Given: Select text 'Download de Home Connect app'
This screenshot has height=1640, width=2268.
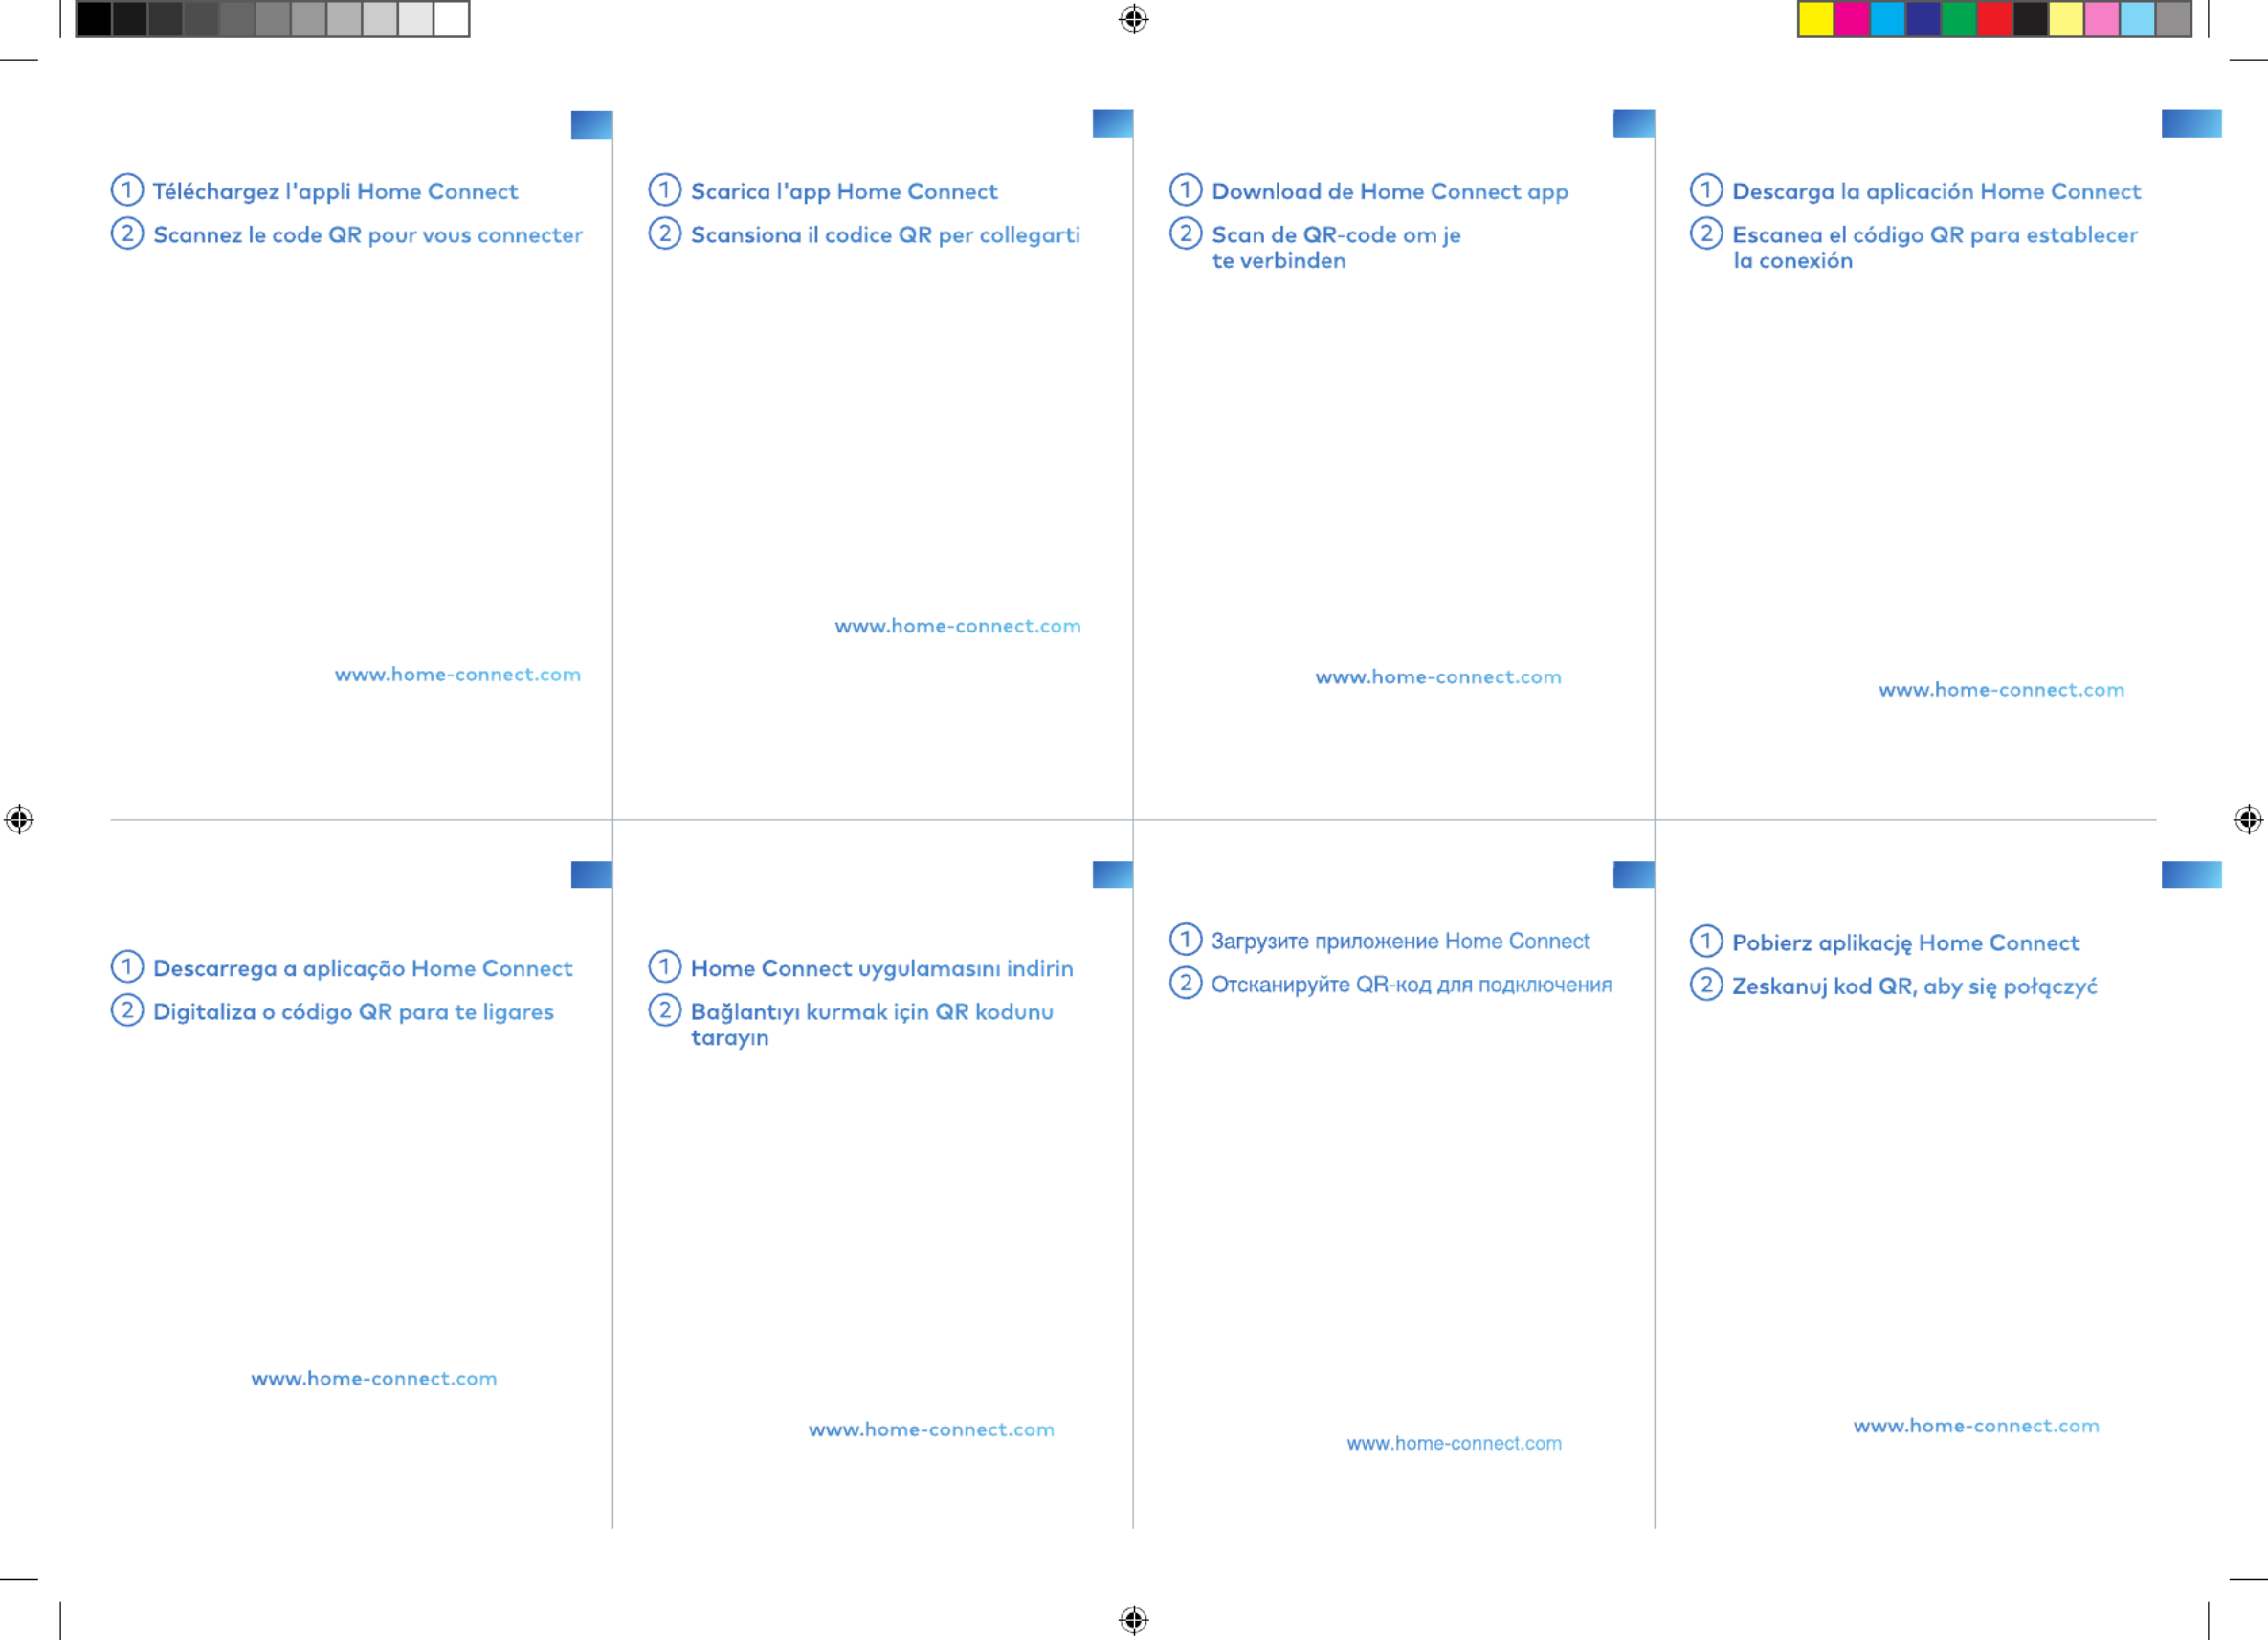Looking at the screenshot, I should (1390, 191).
